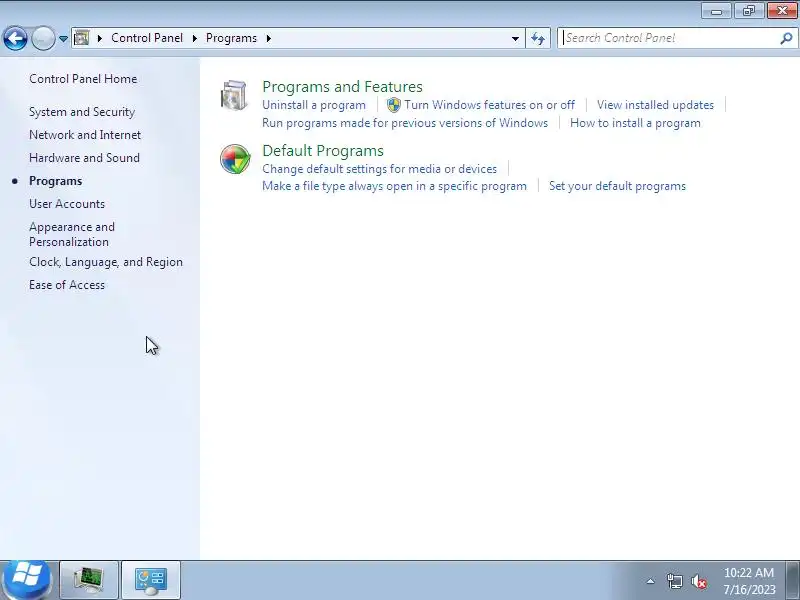Open Clock, Language, and Region
The height and width of the screenshot is (600, 800).
(x=106, y=262)
